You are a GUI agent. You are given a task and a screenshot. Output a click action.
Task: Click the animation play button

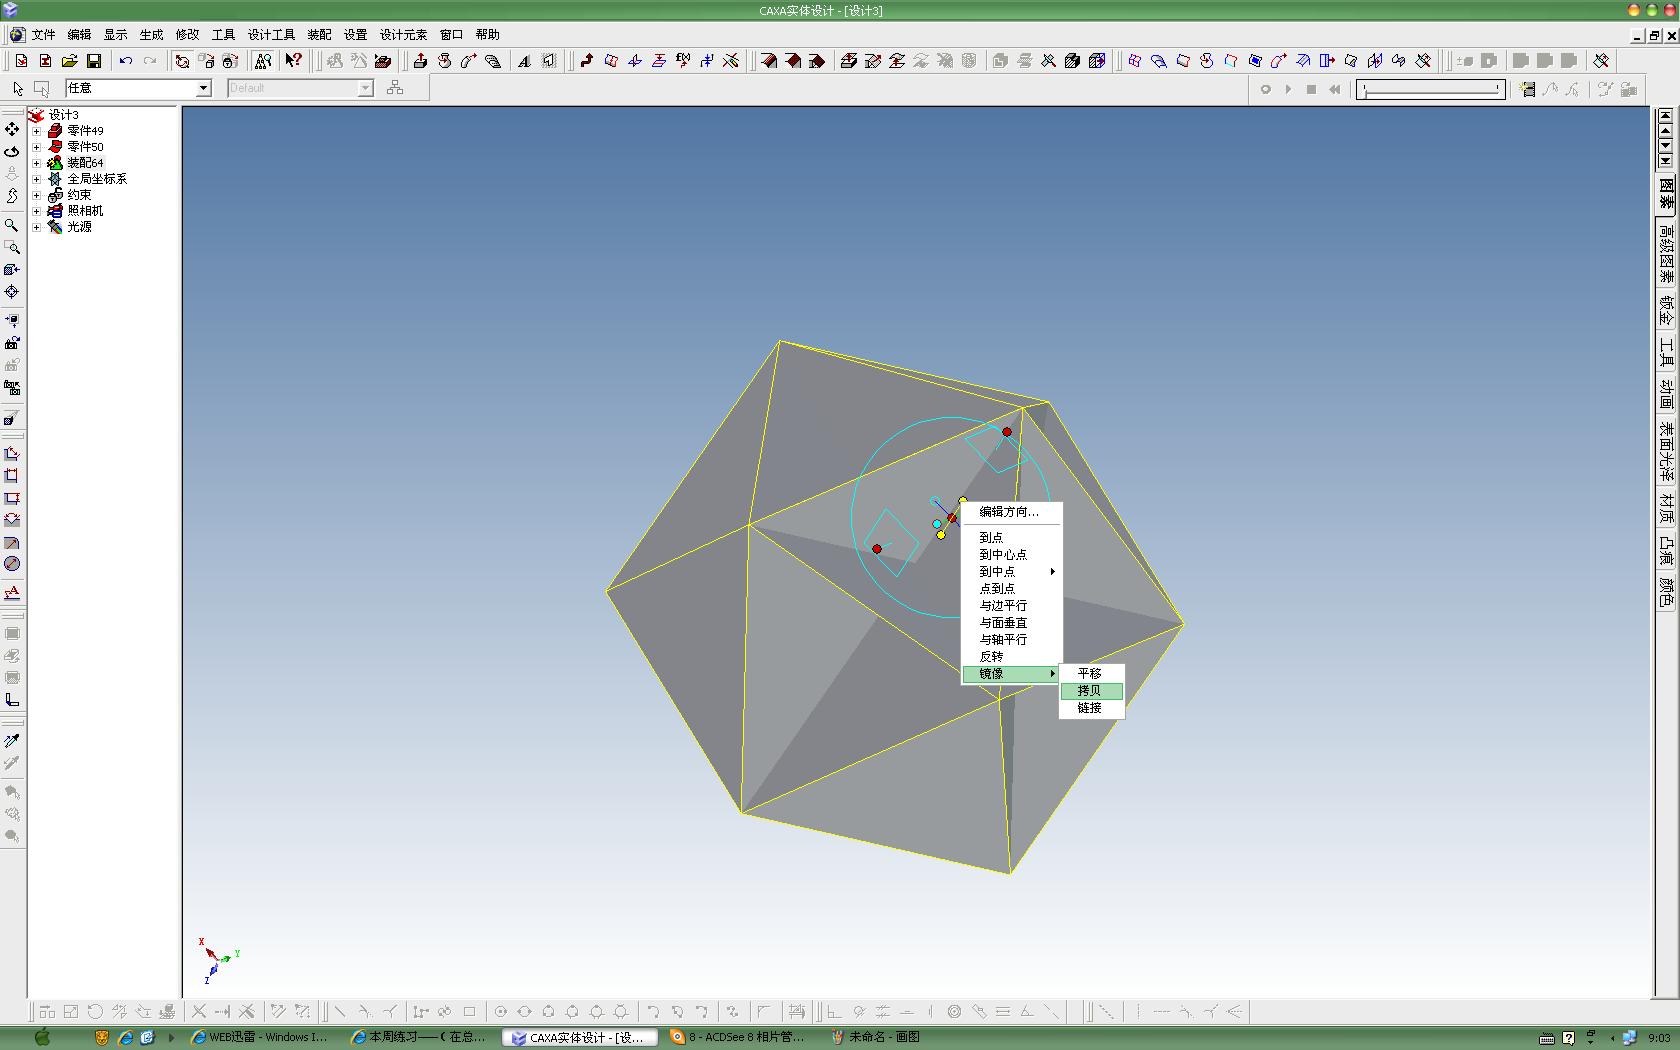(x=1288, y=89)
